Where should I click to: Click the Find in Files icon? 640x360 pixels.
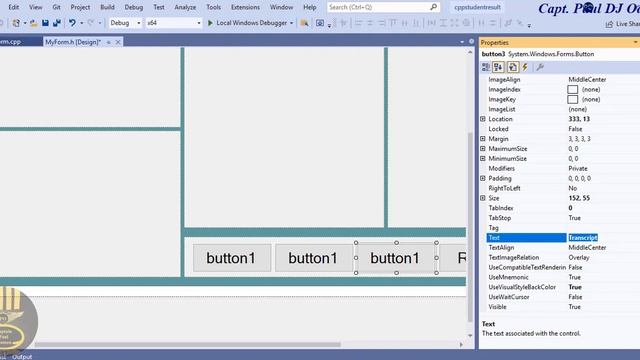304,23
